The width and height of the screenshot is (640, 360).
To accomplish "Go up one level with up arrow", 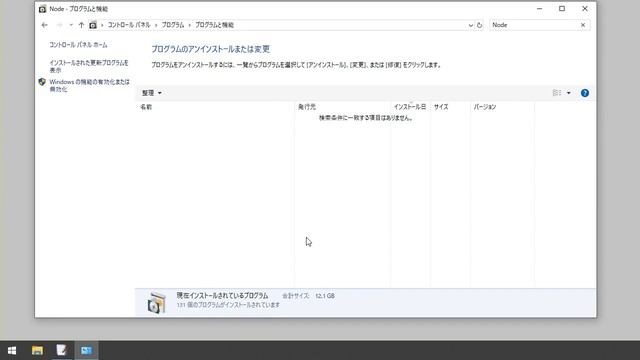I will (81, 25).
